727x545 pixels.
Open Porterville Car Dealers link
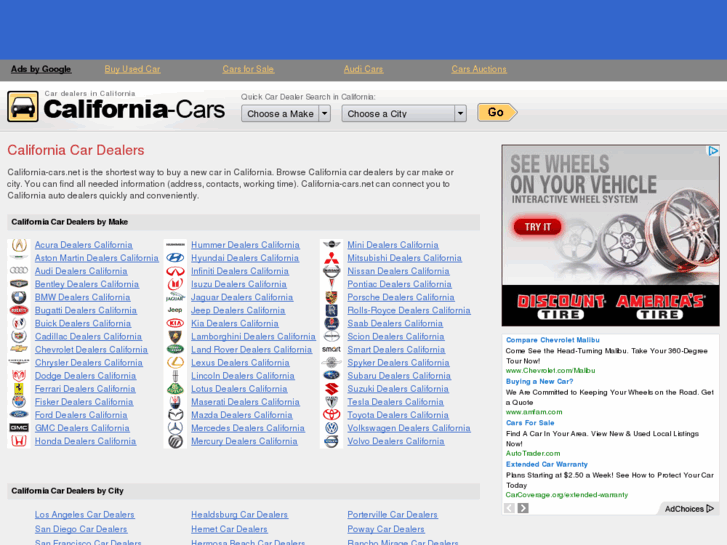click(x=392, y=514)
